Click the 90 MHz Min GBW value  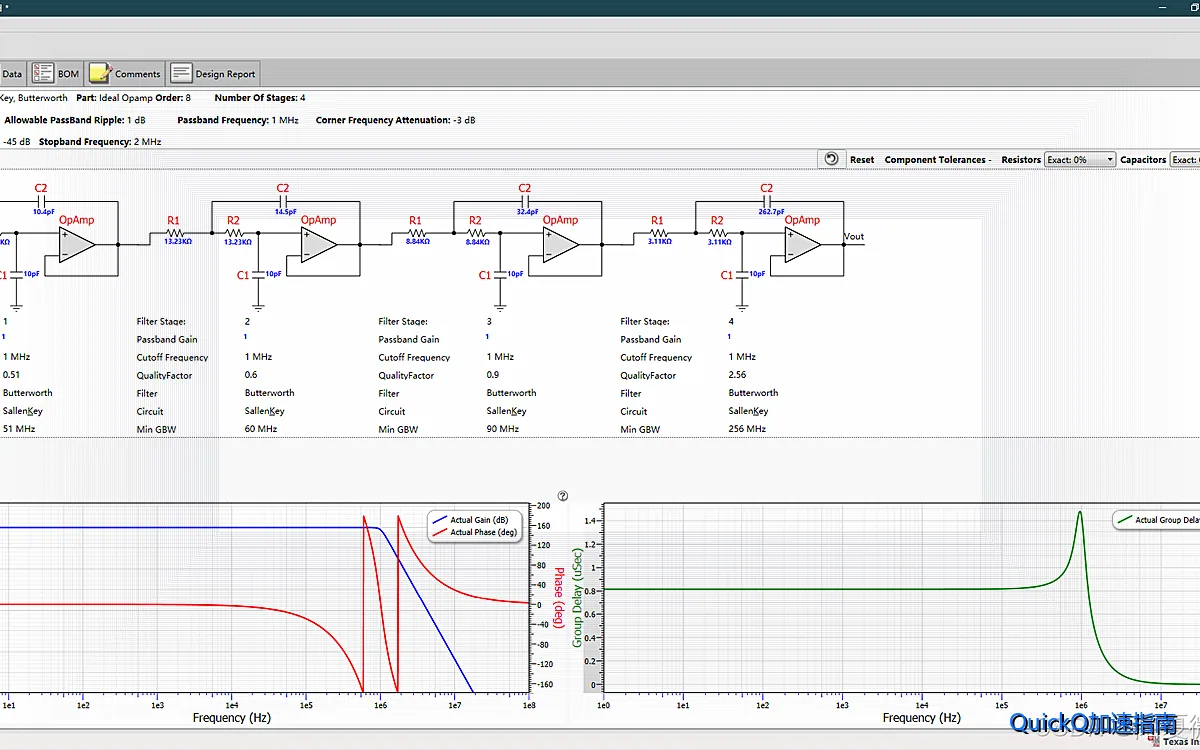click(x=503, y=429)
